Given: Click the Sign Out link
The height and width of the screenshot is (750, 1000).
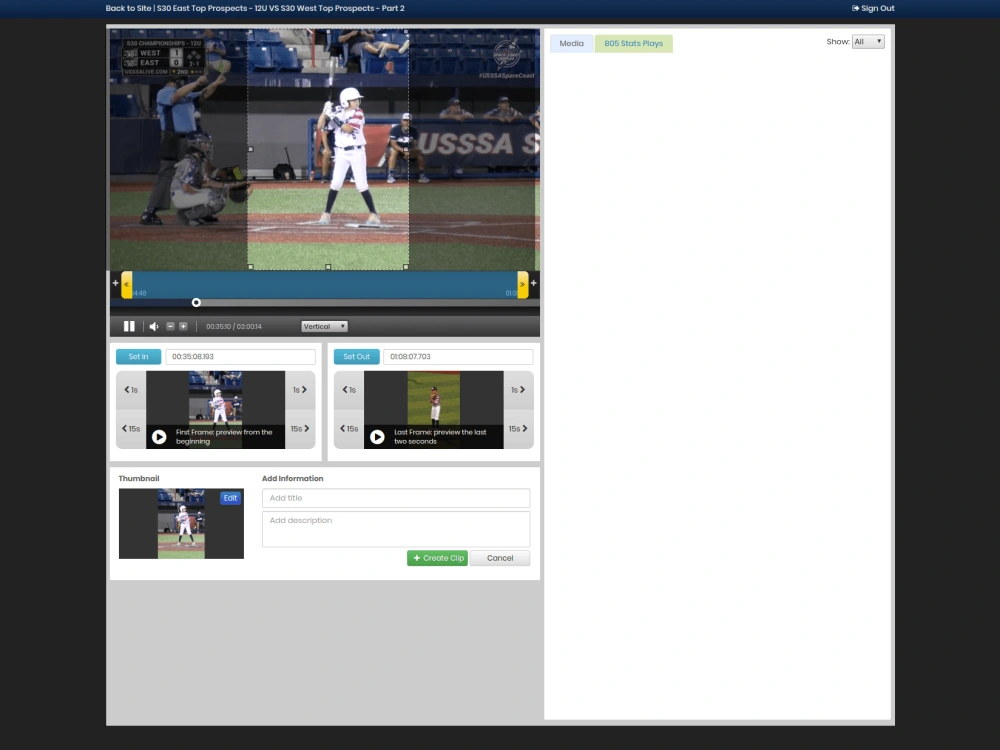Looking at the screenshot, I should (873, 8).
